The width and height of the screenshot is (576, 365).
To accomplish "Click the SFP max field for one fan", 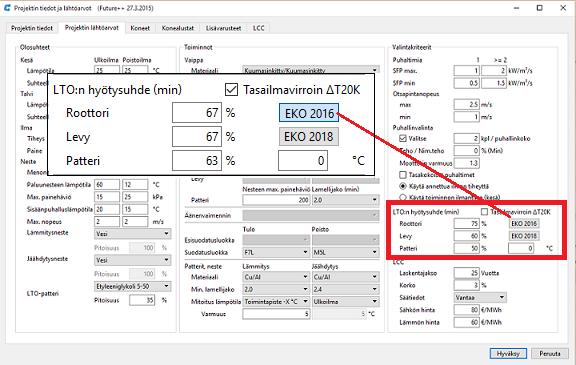I will click(x=467, y=71).
